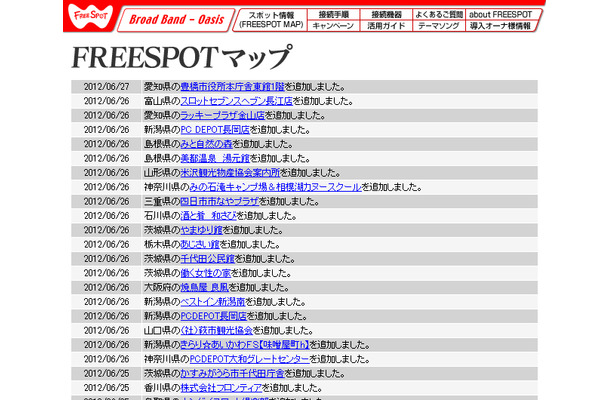Image resolution: width=610 pixels, height=400 pixels.
Task: Select the 接続手順 menu item
Action: (x=333, y=14)
